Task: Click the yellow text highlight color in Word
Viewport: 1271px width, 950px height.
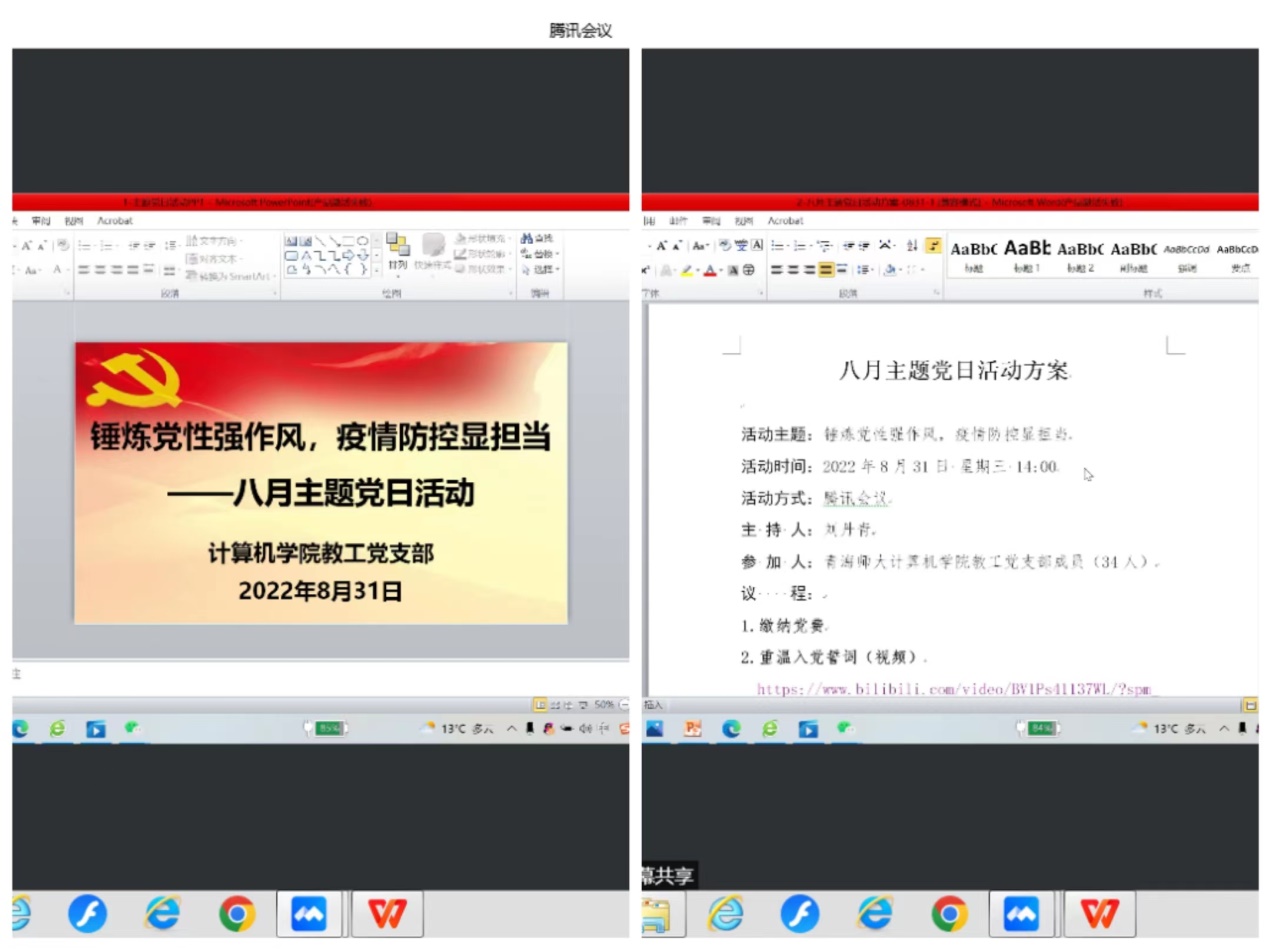Action: (689, 270)
